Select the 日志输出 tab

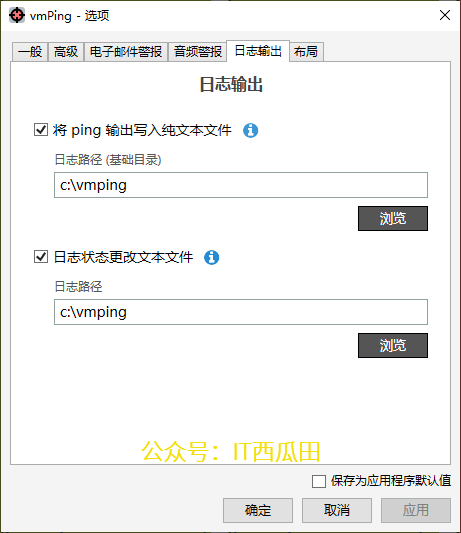pos(258,51)
